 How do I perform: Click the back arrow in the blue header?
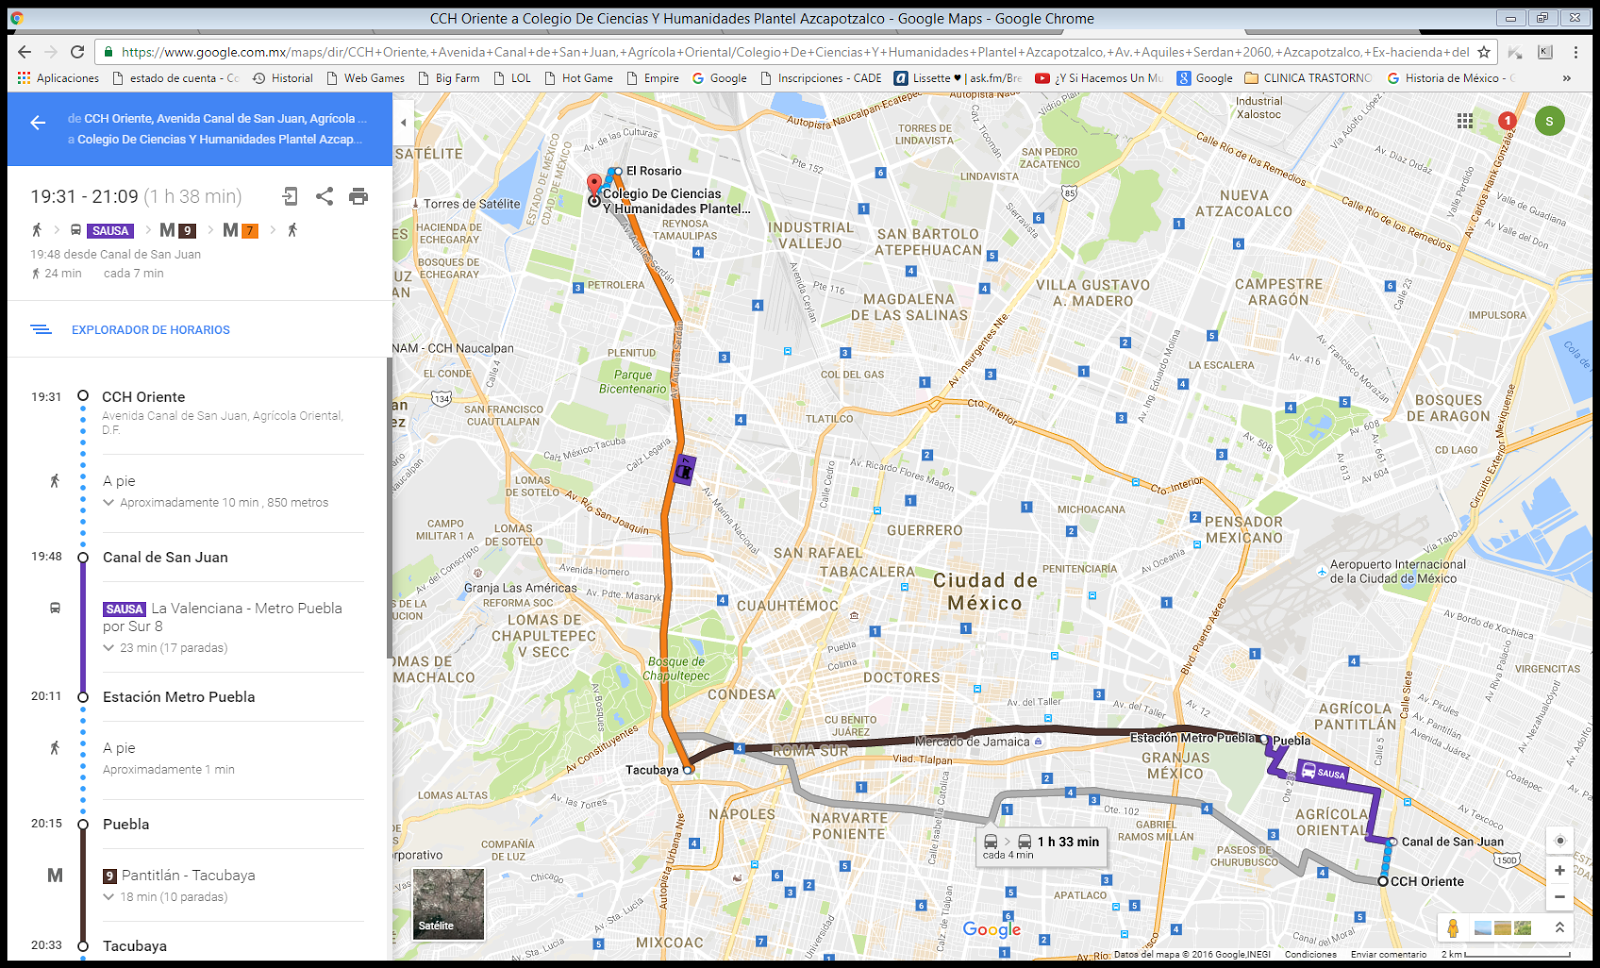(37, 123)
